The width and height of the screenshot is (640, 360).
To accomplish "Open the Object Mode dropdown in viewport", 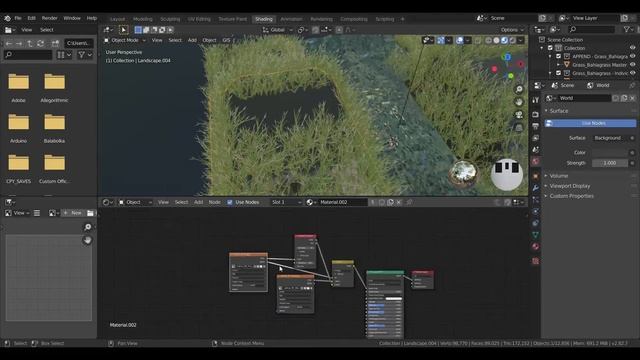I will click(x=124, y=40).
